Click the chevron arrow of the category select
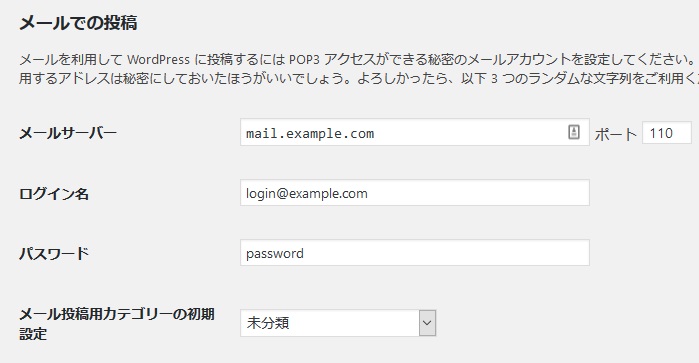The image size is (699, 363). pyautogui.click(x=427, y=323)
